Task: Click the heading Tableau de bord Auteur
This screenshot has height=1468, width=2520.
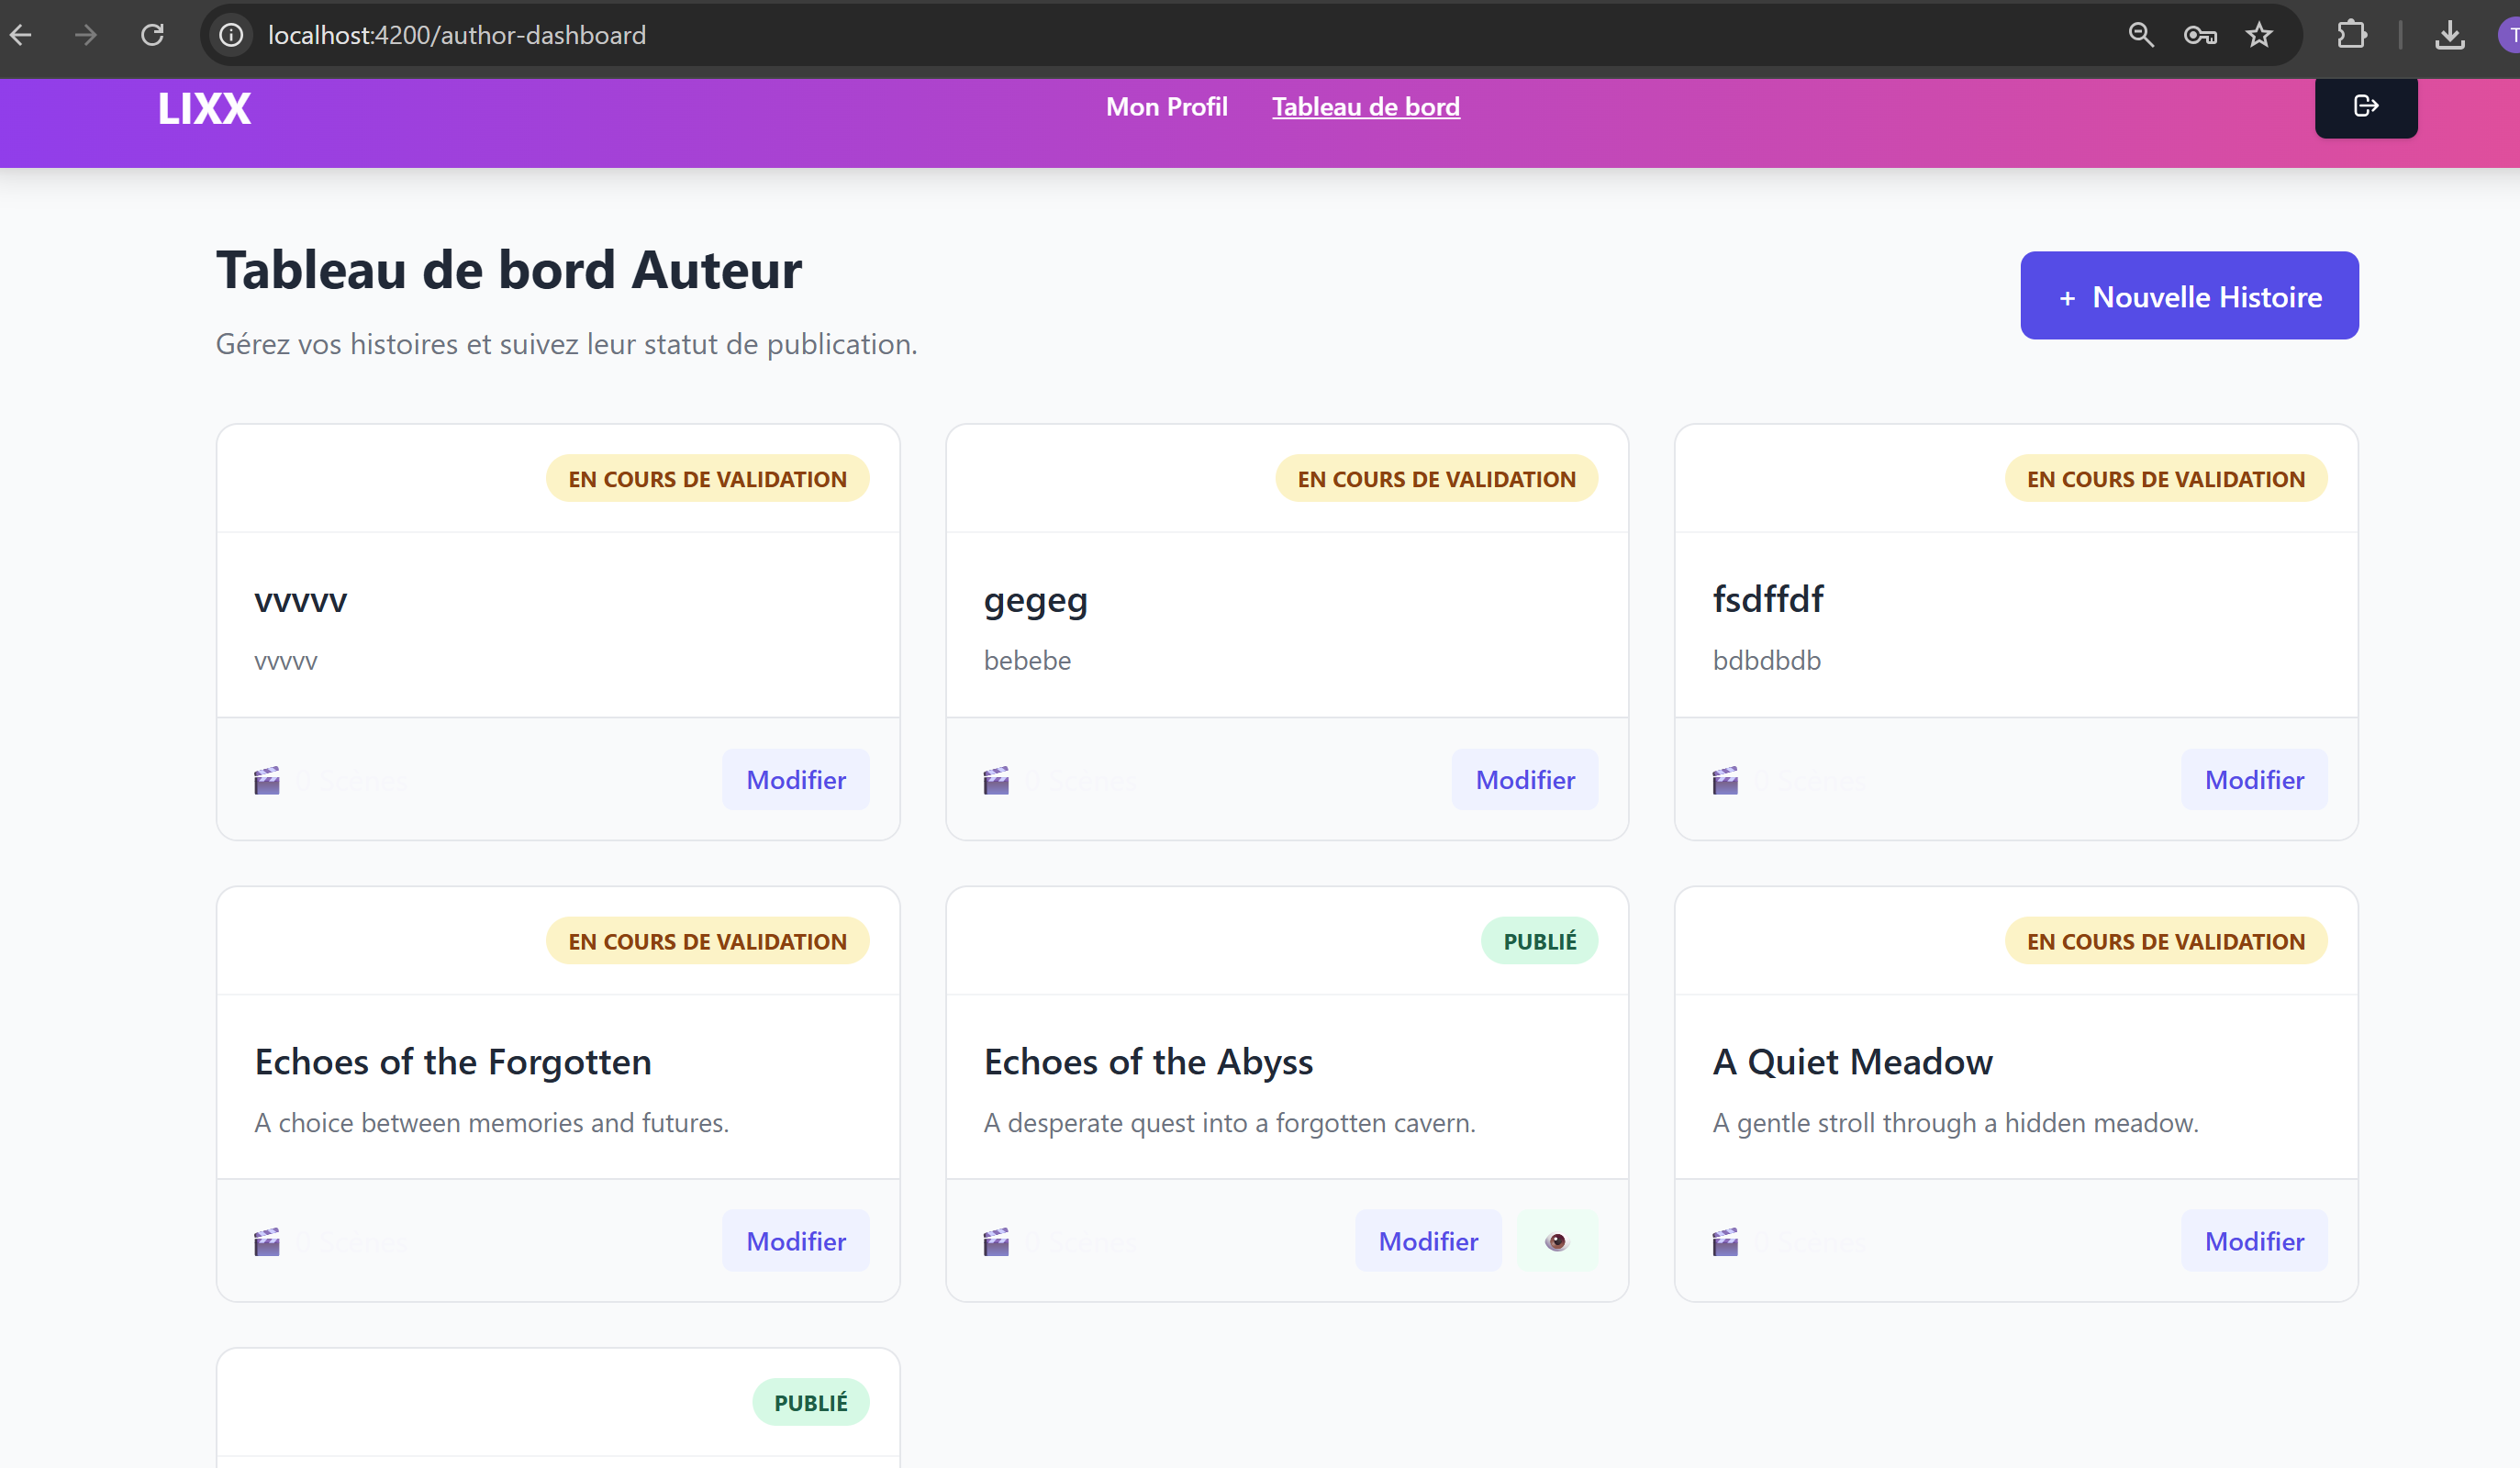Action: pyautogui.click(x=509, y=270)
